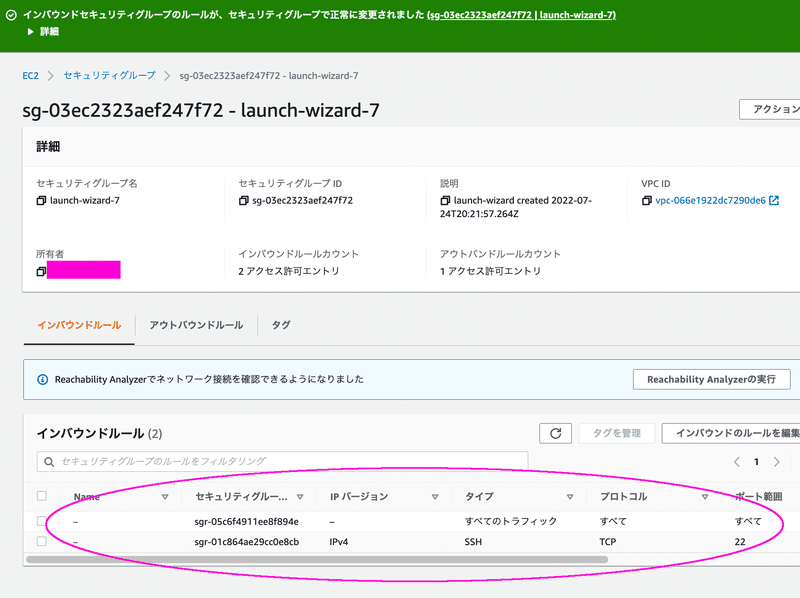The width and height of the screenshot is (800, 598).
Task: Check the rule sgr-05c6f4911ee8f894e row
Action: pyautogui.click(x=42, y=521)
